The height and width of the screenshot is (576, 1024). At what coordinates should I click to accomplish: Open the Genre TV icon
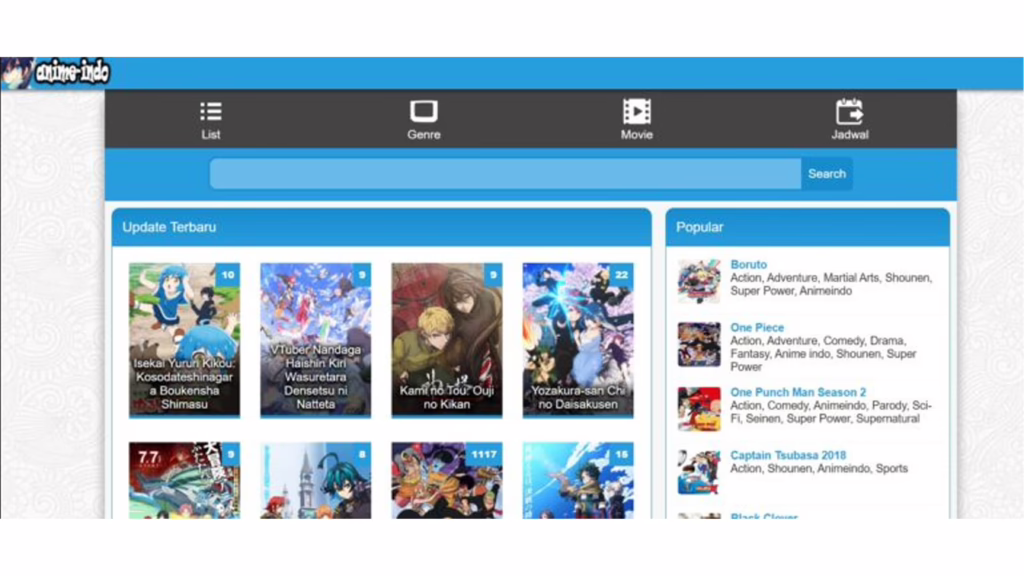pyautogui.click(x=424, y=112)
